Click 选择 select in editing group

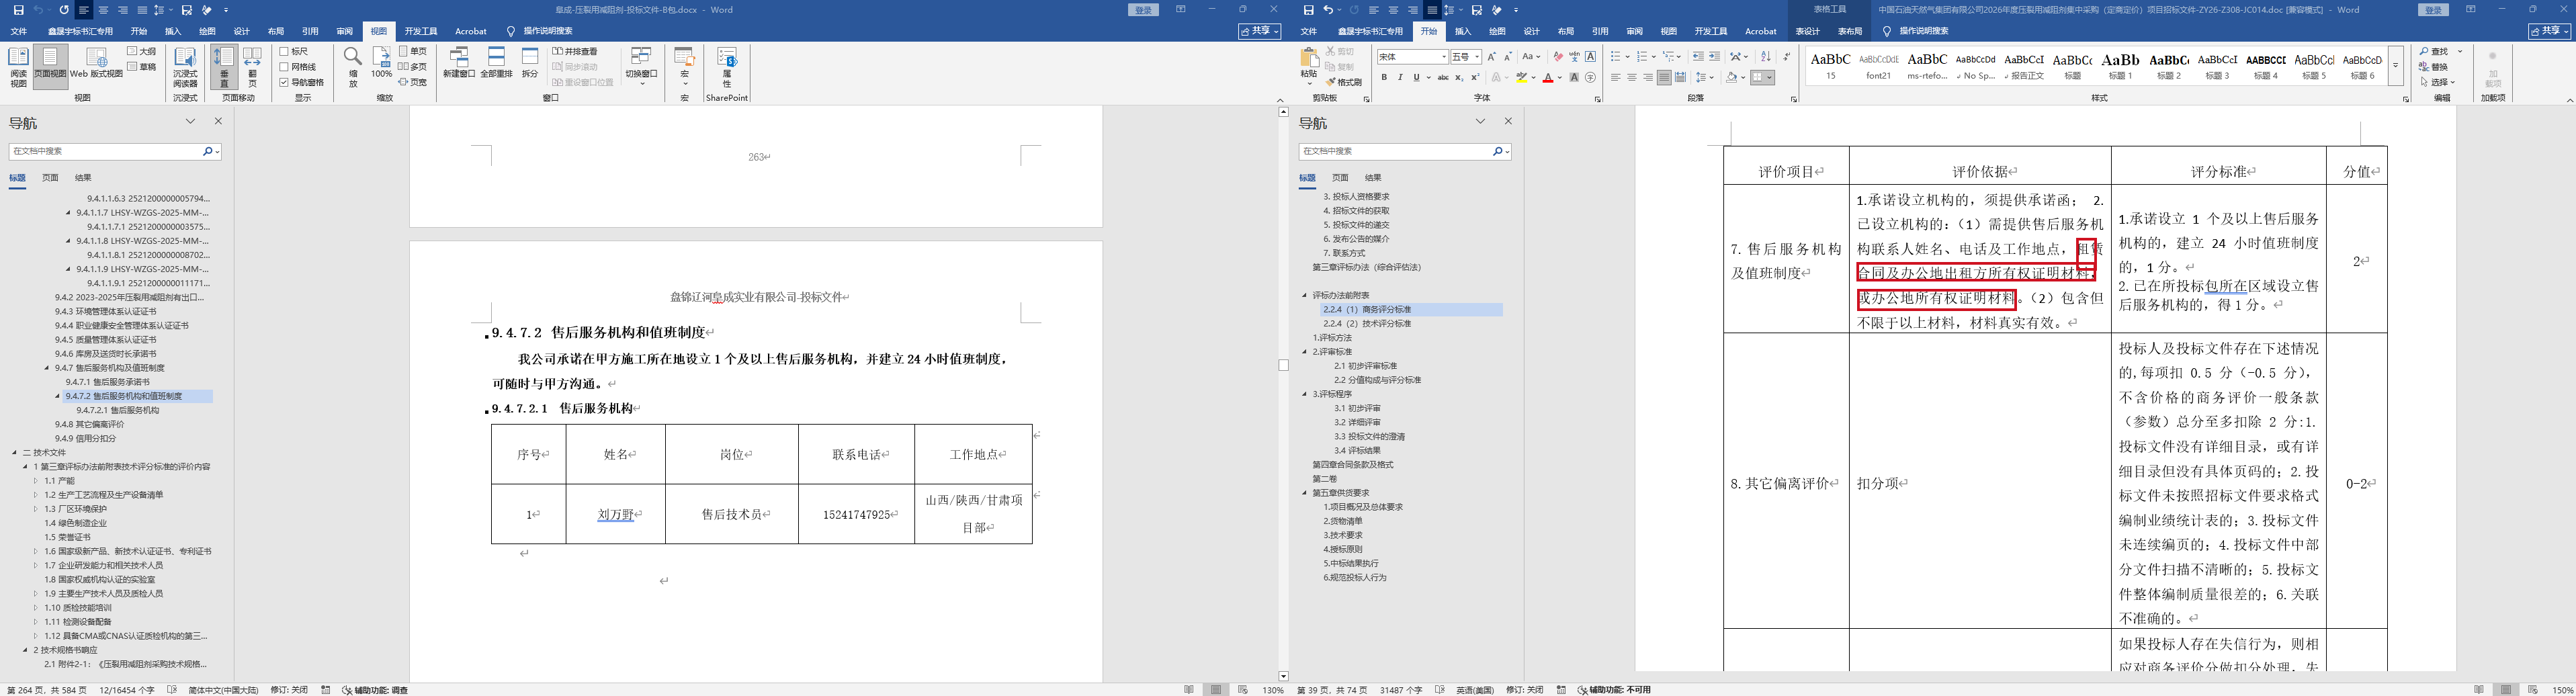(2437, 82)
